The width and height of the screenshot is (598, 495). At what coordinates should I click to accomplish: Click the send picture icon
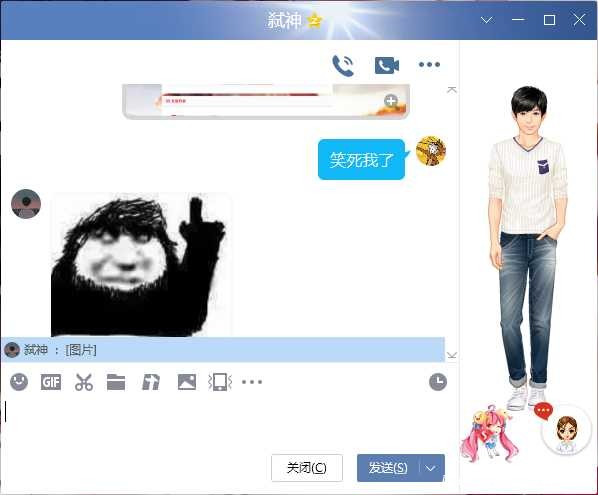pos(187,382)
